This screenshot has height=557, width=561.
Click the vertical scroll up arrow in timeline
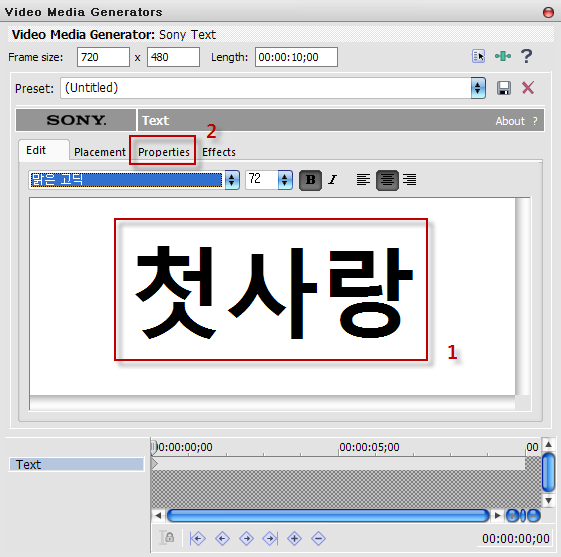point(548,444)
